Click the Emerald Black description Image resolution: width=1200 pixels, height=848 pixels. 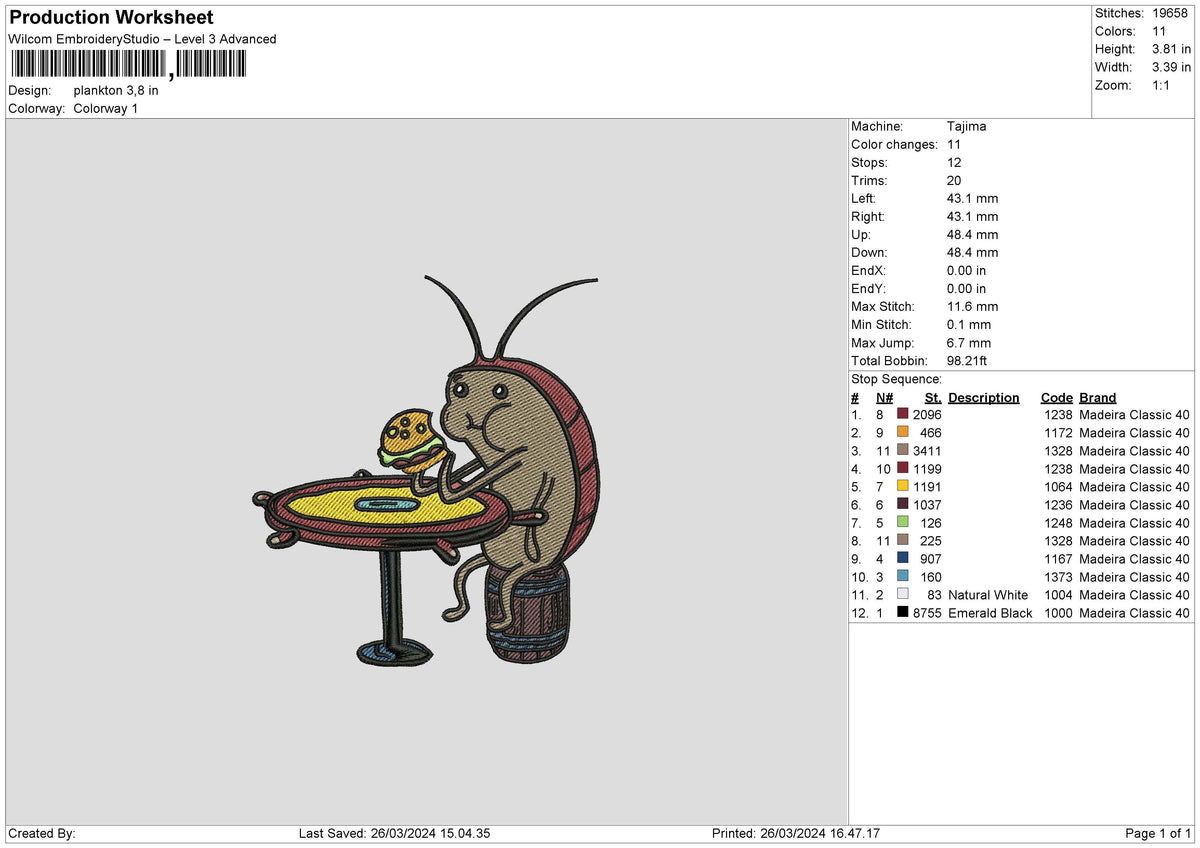(x=990, y=612)
